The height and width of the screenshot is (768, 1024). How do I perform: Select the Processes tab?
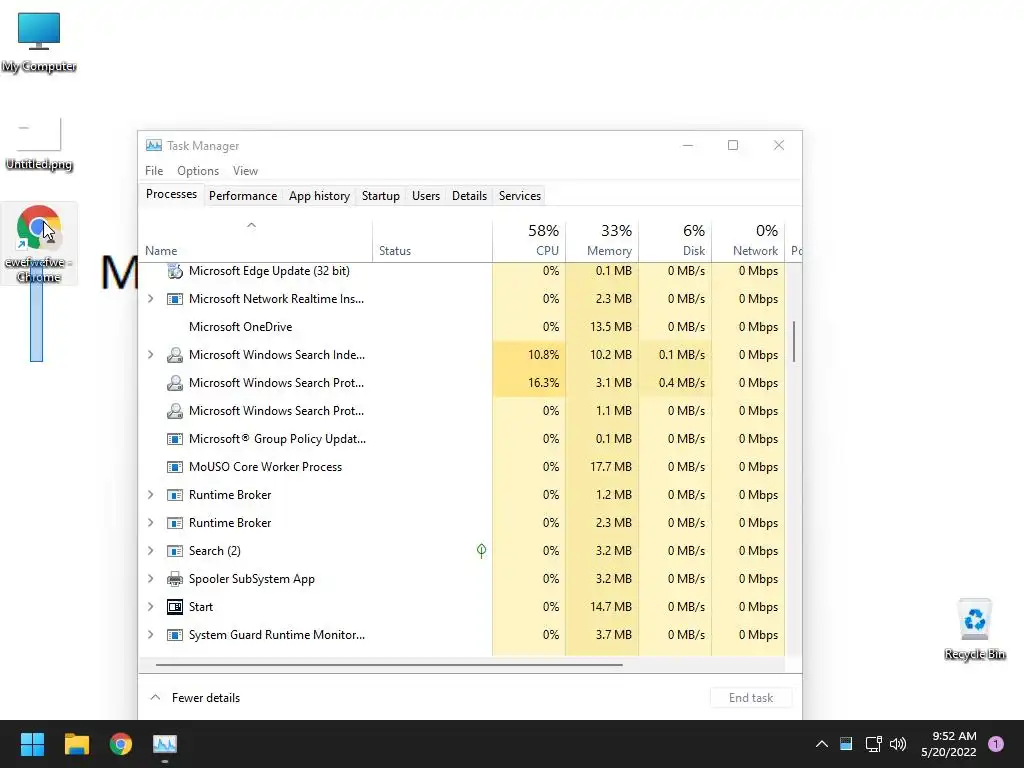pyautogui.click(x=171, y=195)
